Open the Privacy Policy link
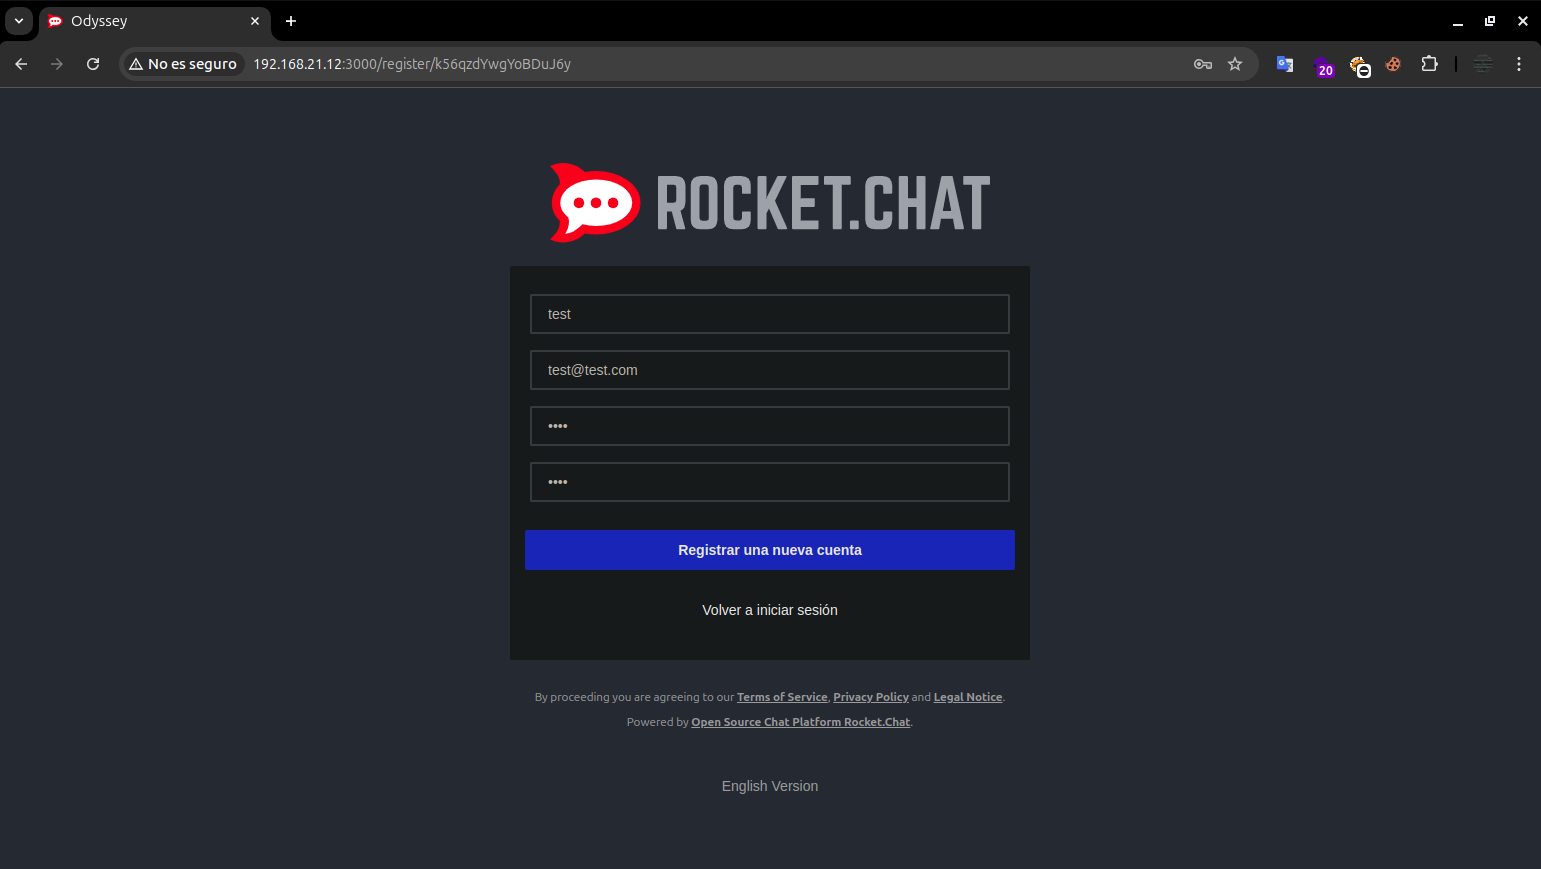The height and width of the screenshot is (869, 1541). tap(871, 697)
